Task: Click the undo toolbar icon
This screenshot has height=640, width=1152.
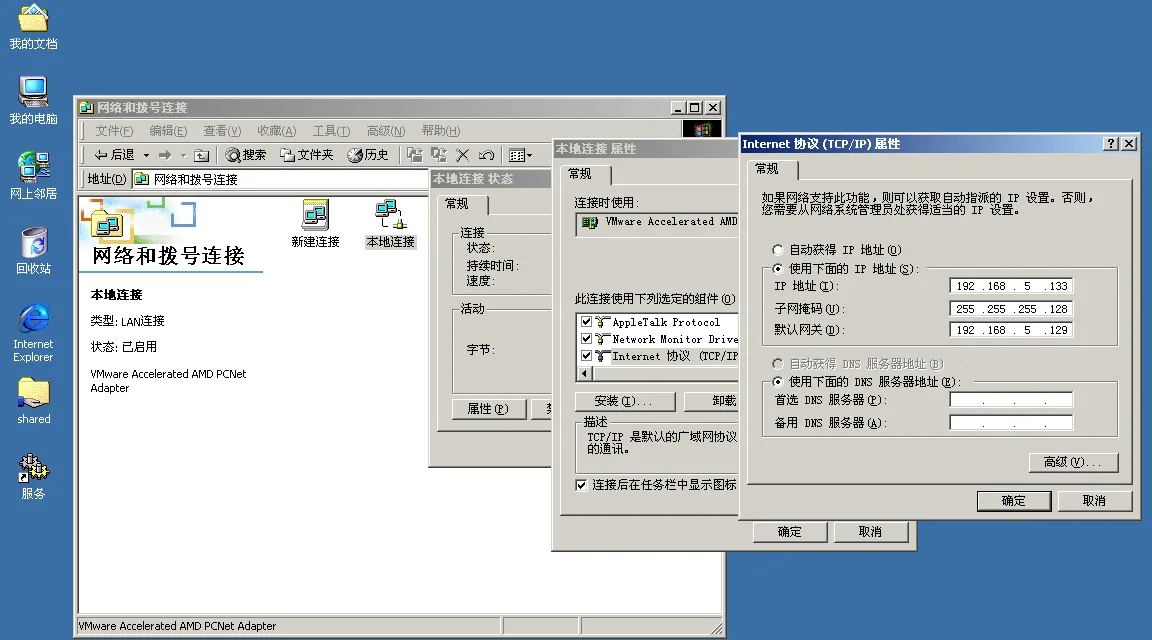Action: point(486,155)
